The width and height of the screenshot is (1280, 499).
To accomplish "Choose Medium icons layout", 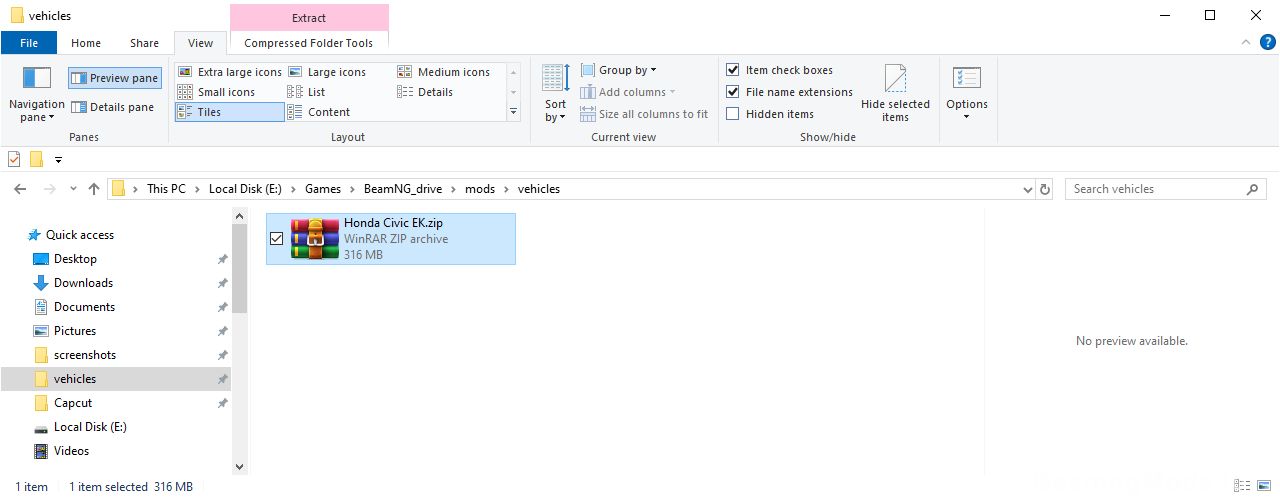I will pyautogui.click(x=443, y=72).
